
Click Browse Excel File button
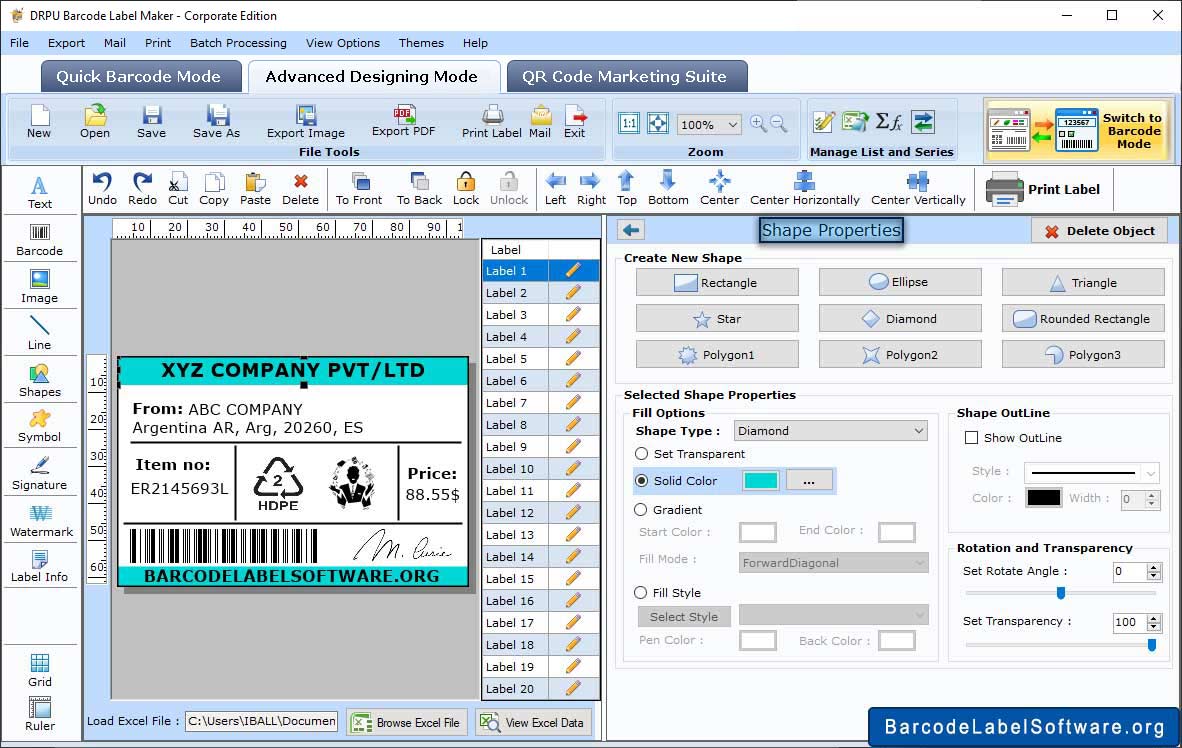click(x=407, y=722)
